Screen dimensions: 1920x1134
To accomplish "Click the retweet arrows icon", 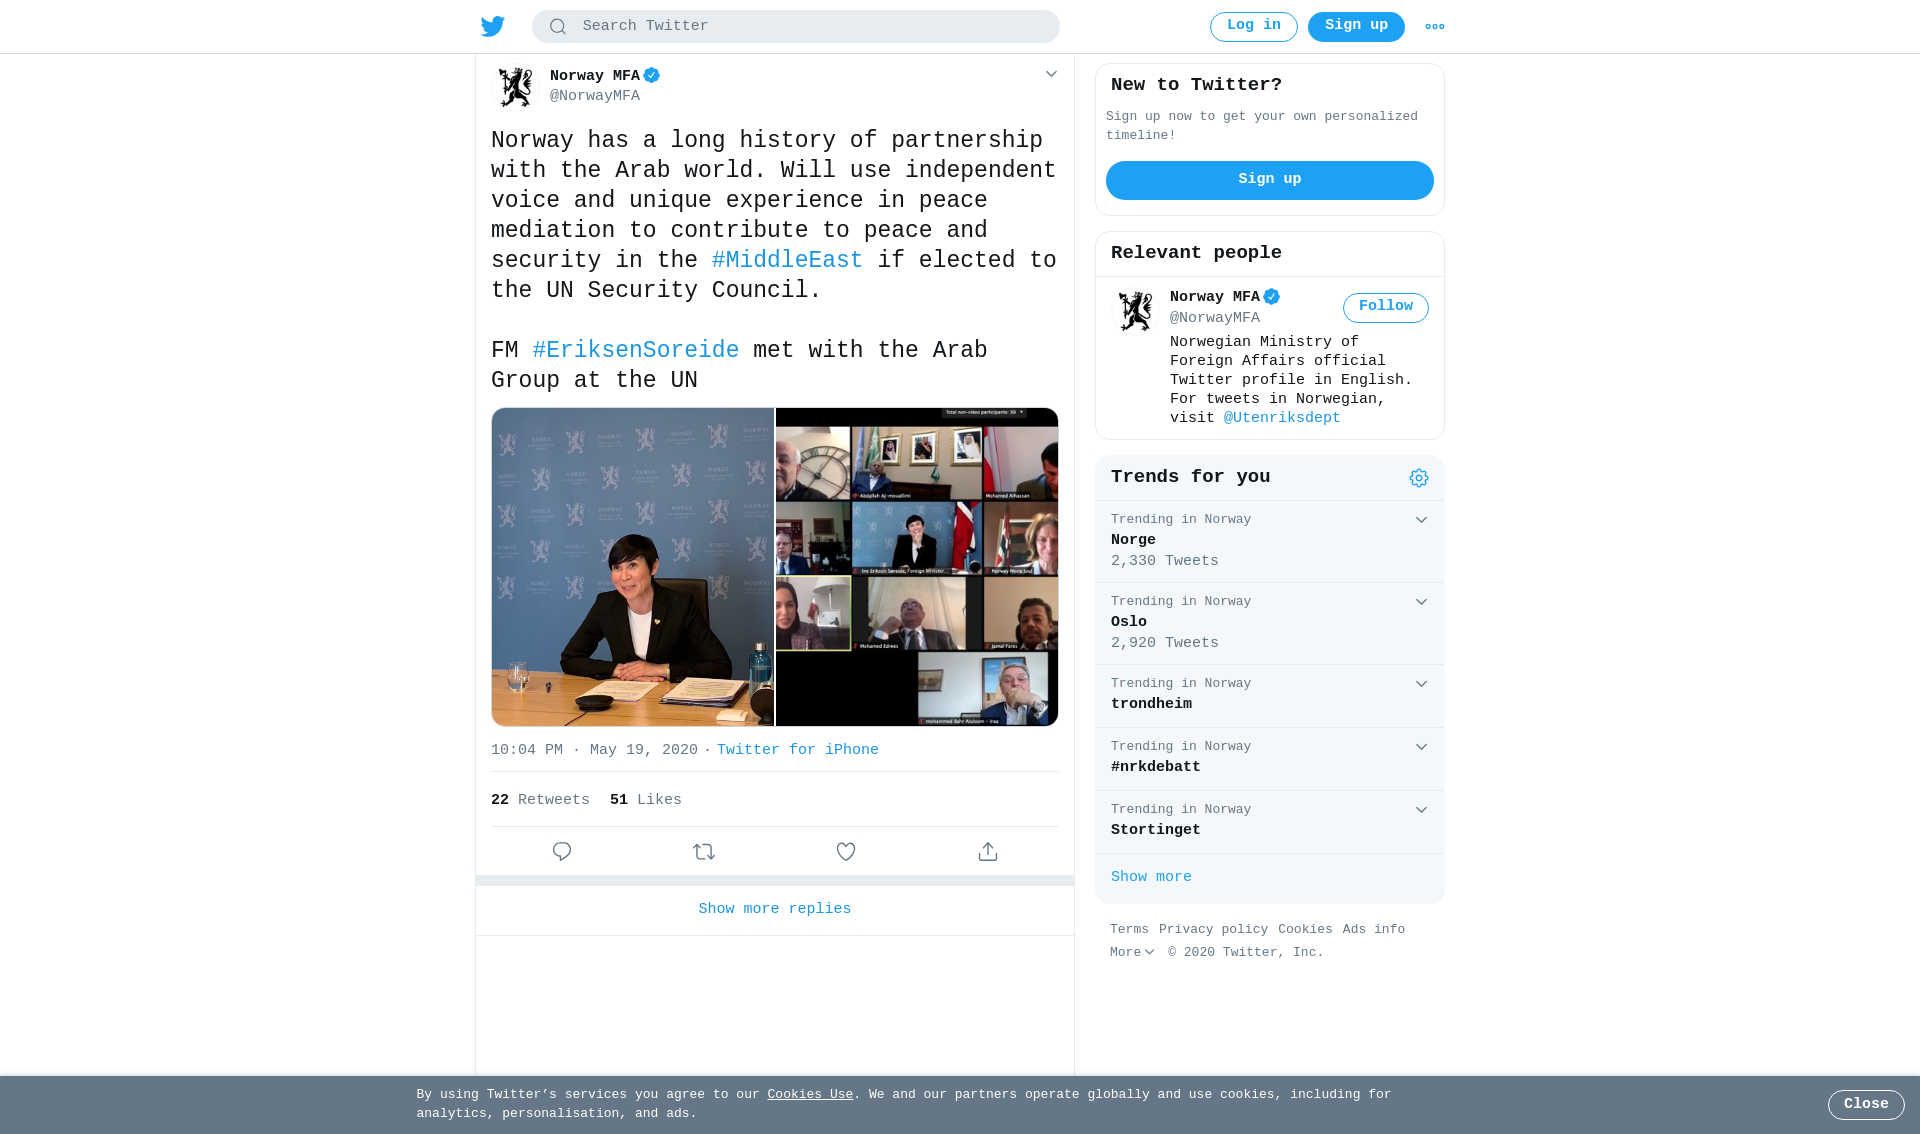I will pos(704,852).
